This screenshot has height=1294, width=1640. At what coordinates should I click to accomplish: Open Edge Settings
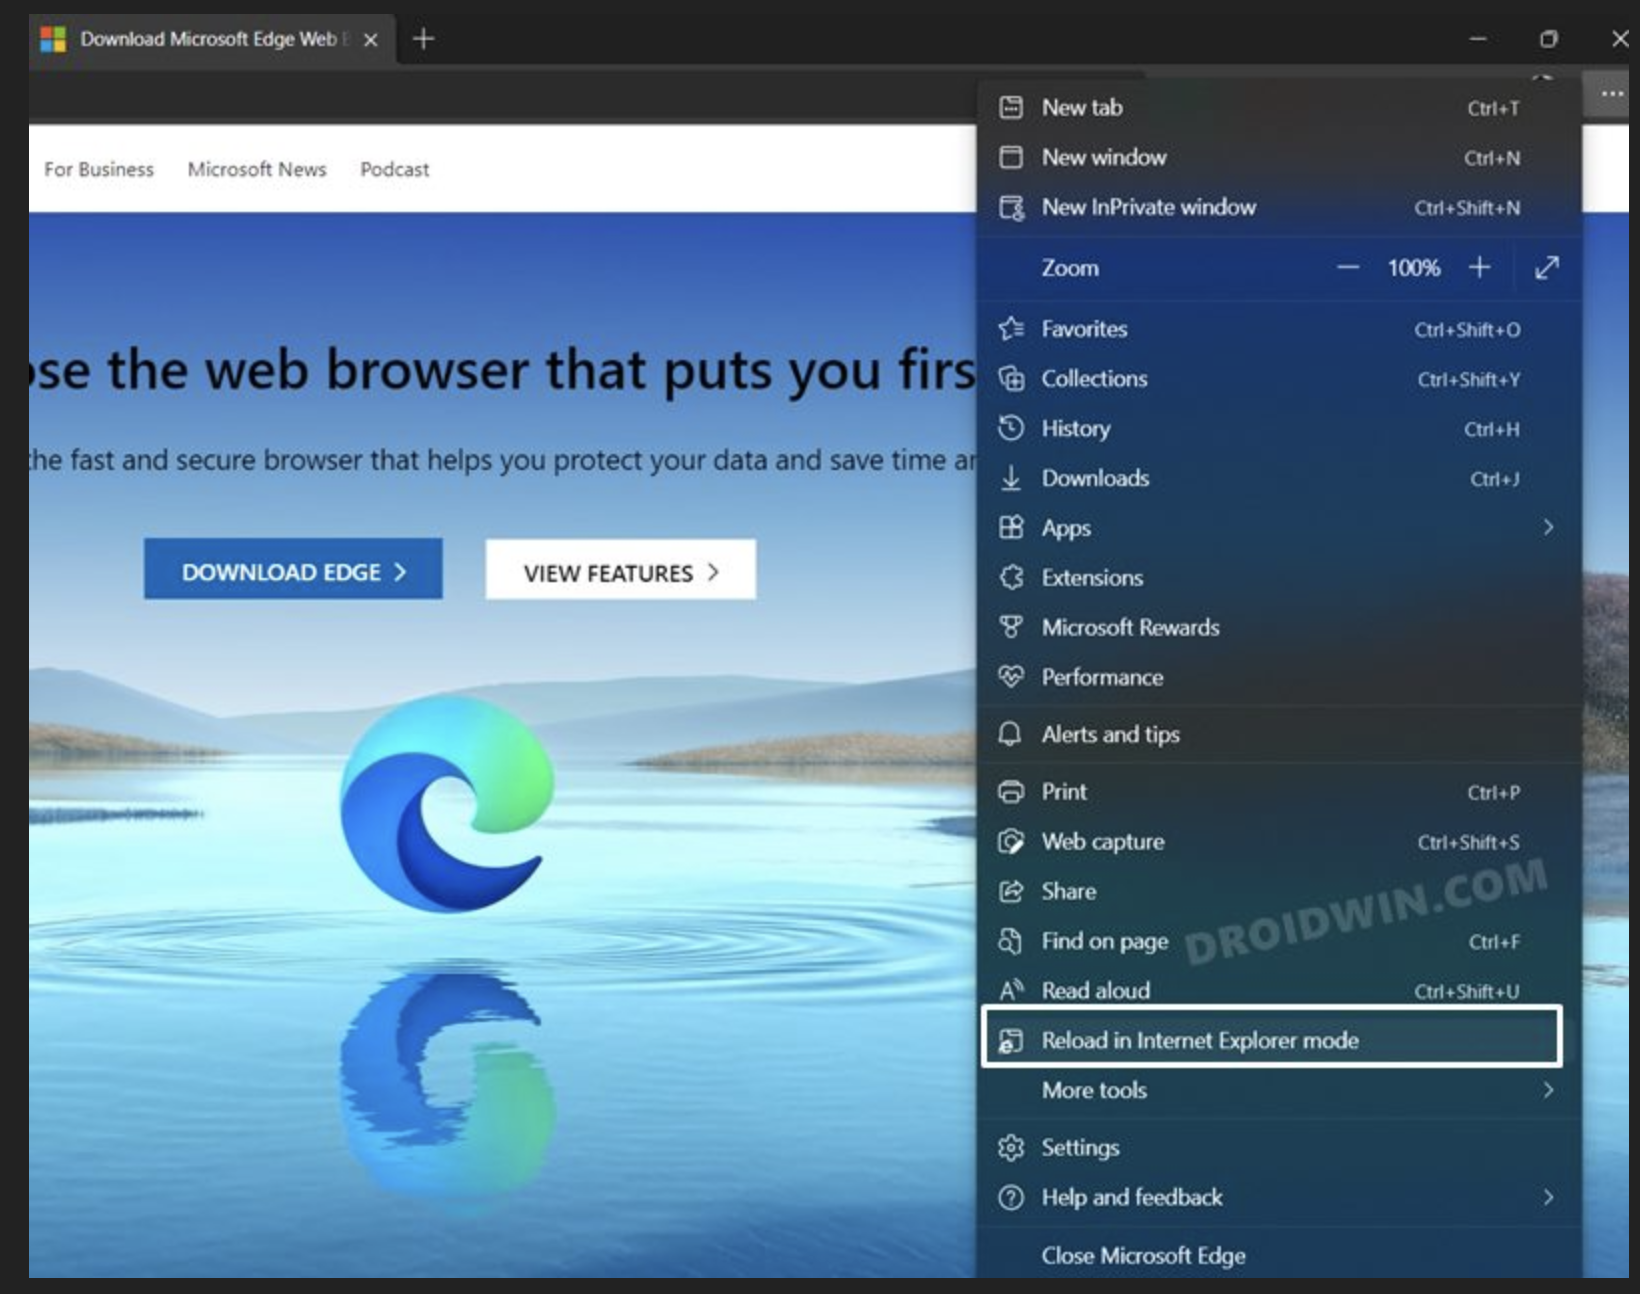point(1080,1147)
